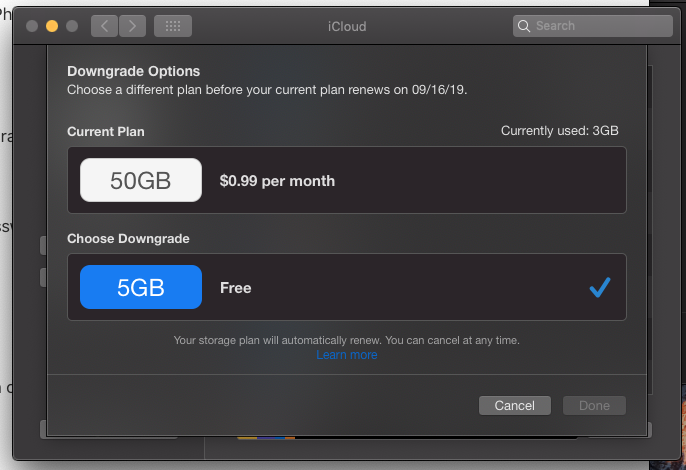
Task: Click the iCloud window title
Action: (x=347, y=26)
